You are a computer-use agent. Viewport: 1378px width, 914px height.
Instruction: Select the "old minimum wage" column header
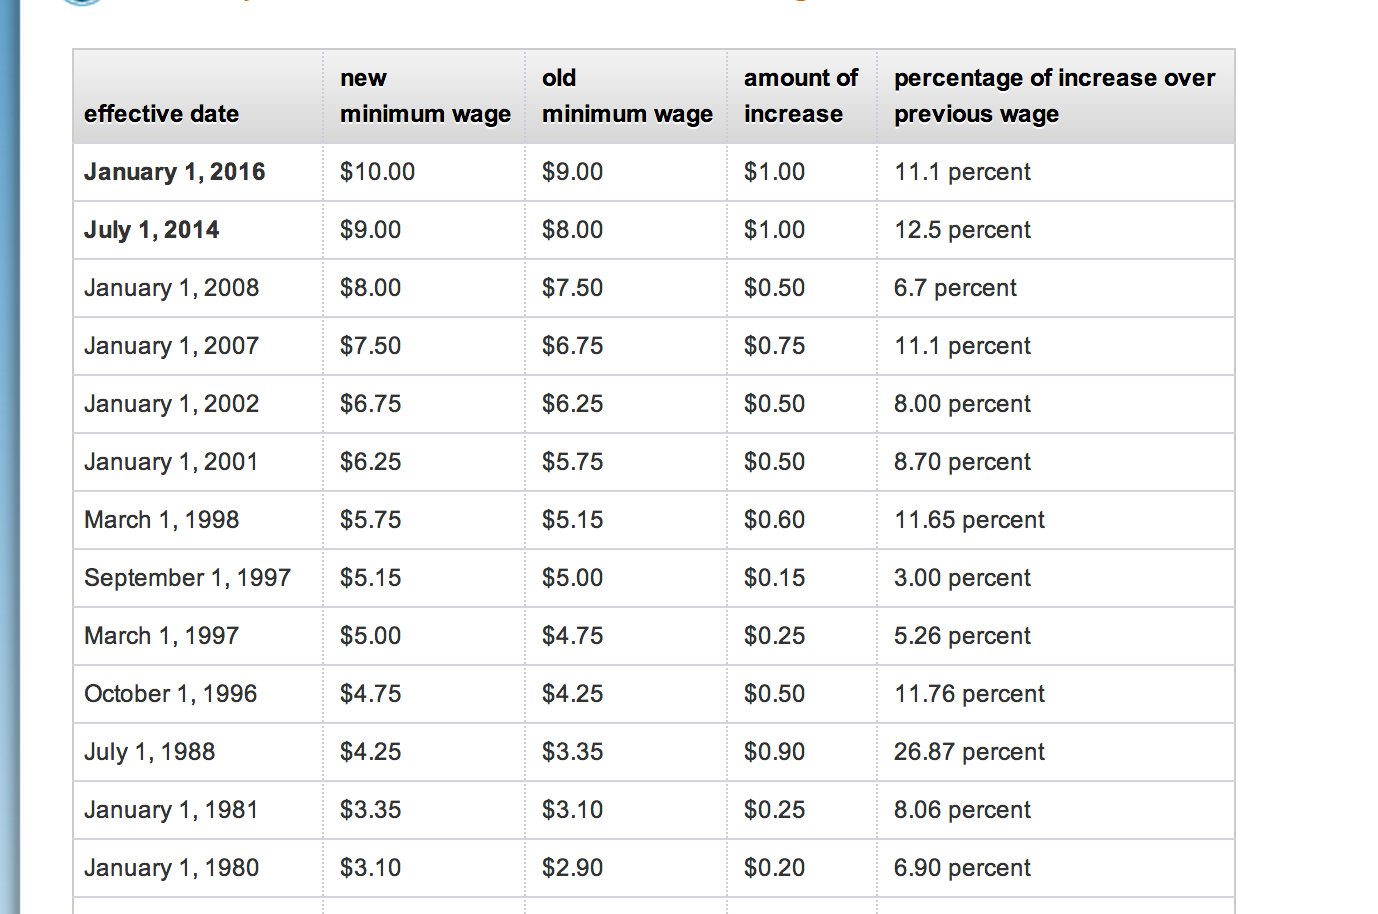[627, 96]
